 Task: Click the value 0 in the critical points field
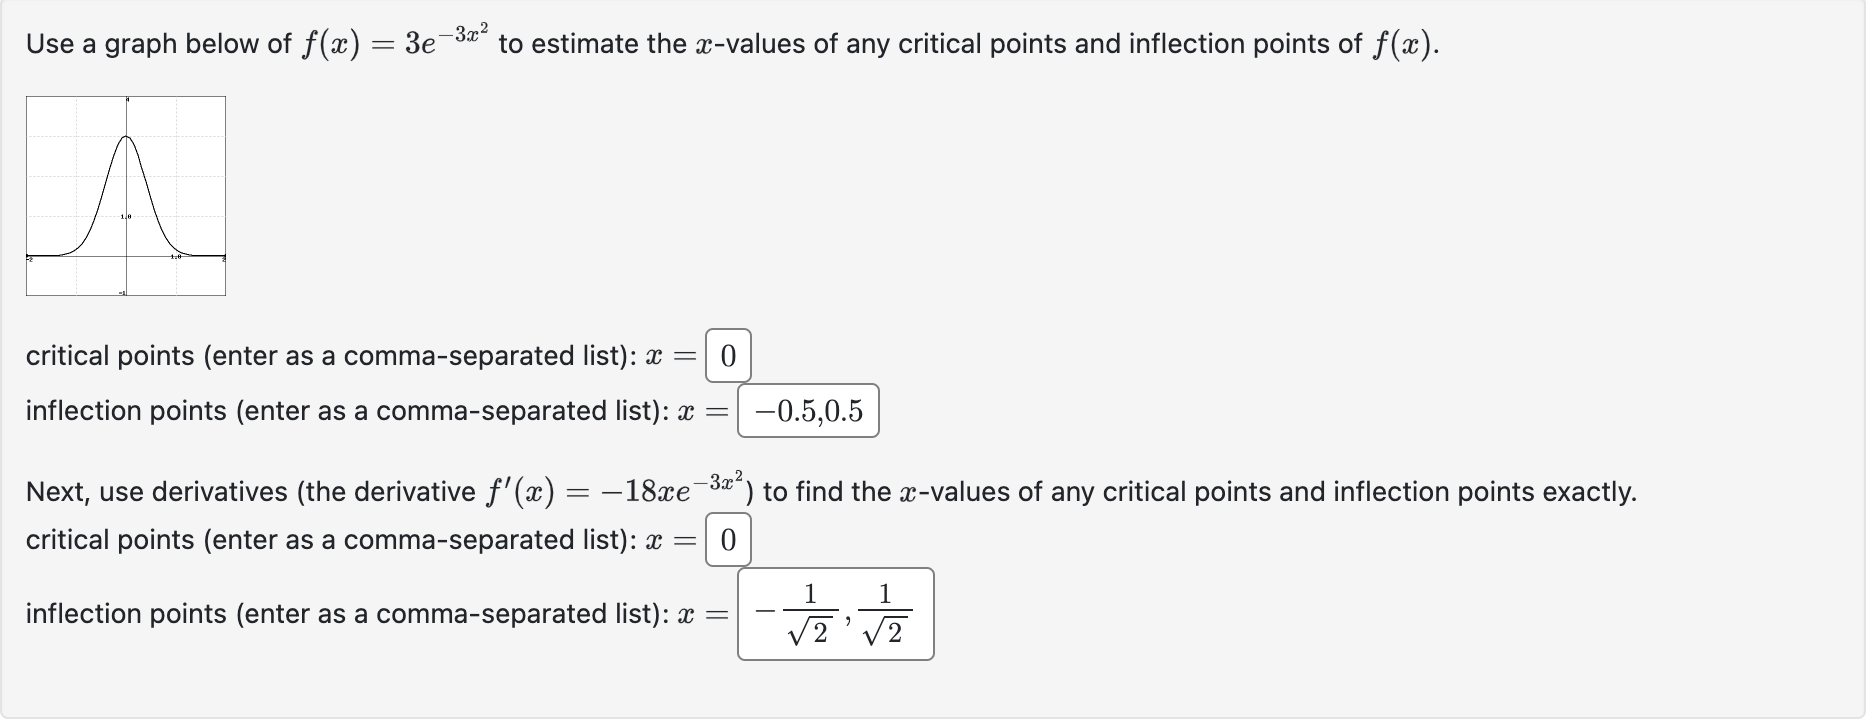pos(728,356)
